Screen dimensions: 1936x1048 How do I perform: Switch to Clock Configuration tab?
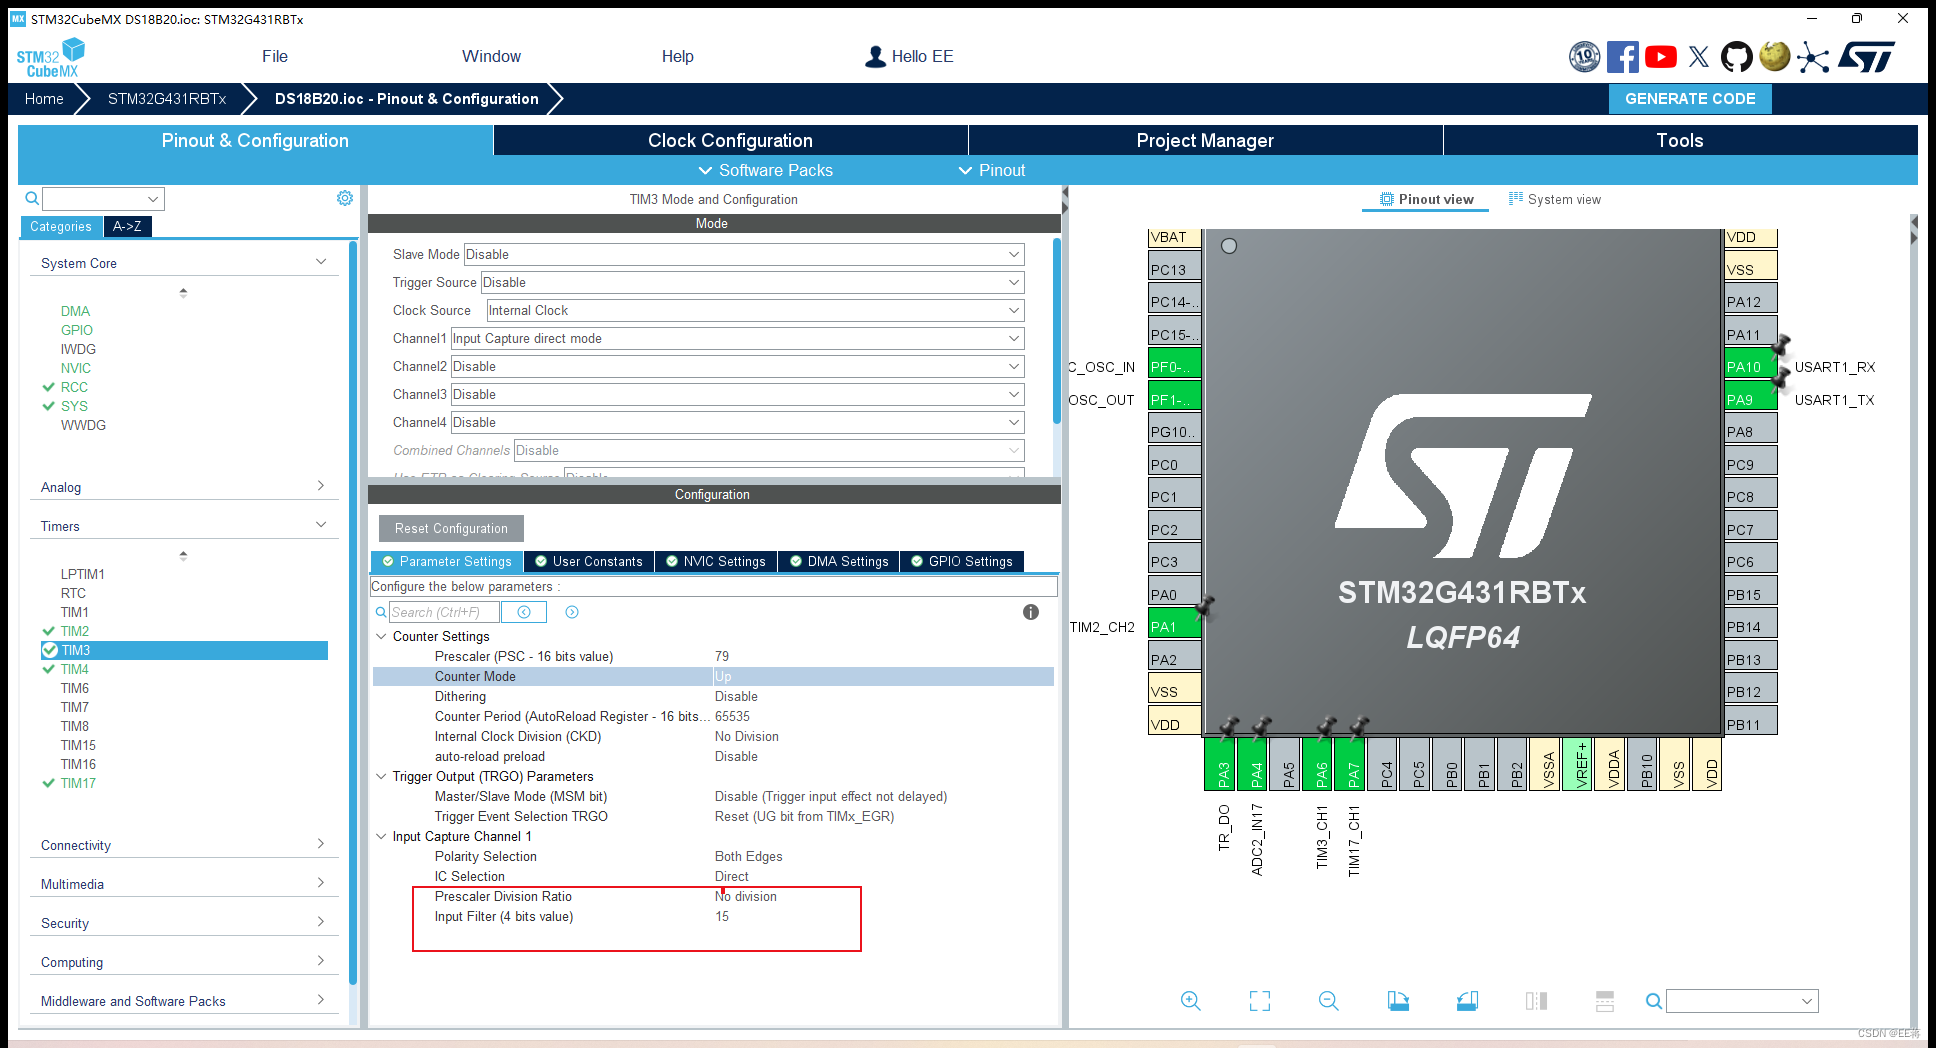pos(730,140)
